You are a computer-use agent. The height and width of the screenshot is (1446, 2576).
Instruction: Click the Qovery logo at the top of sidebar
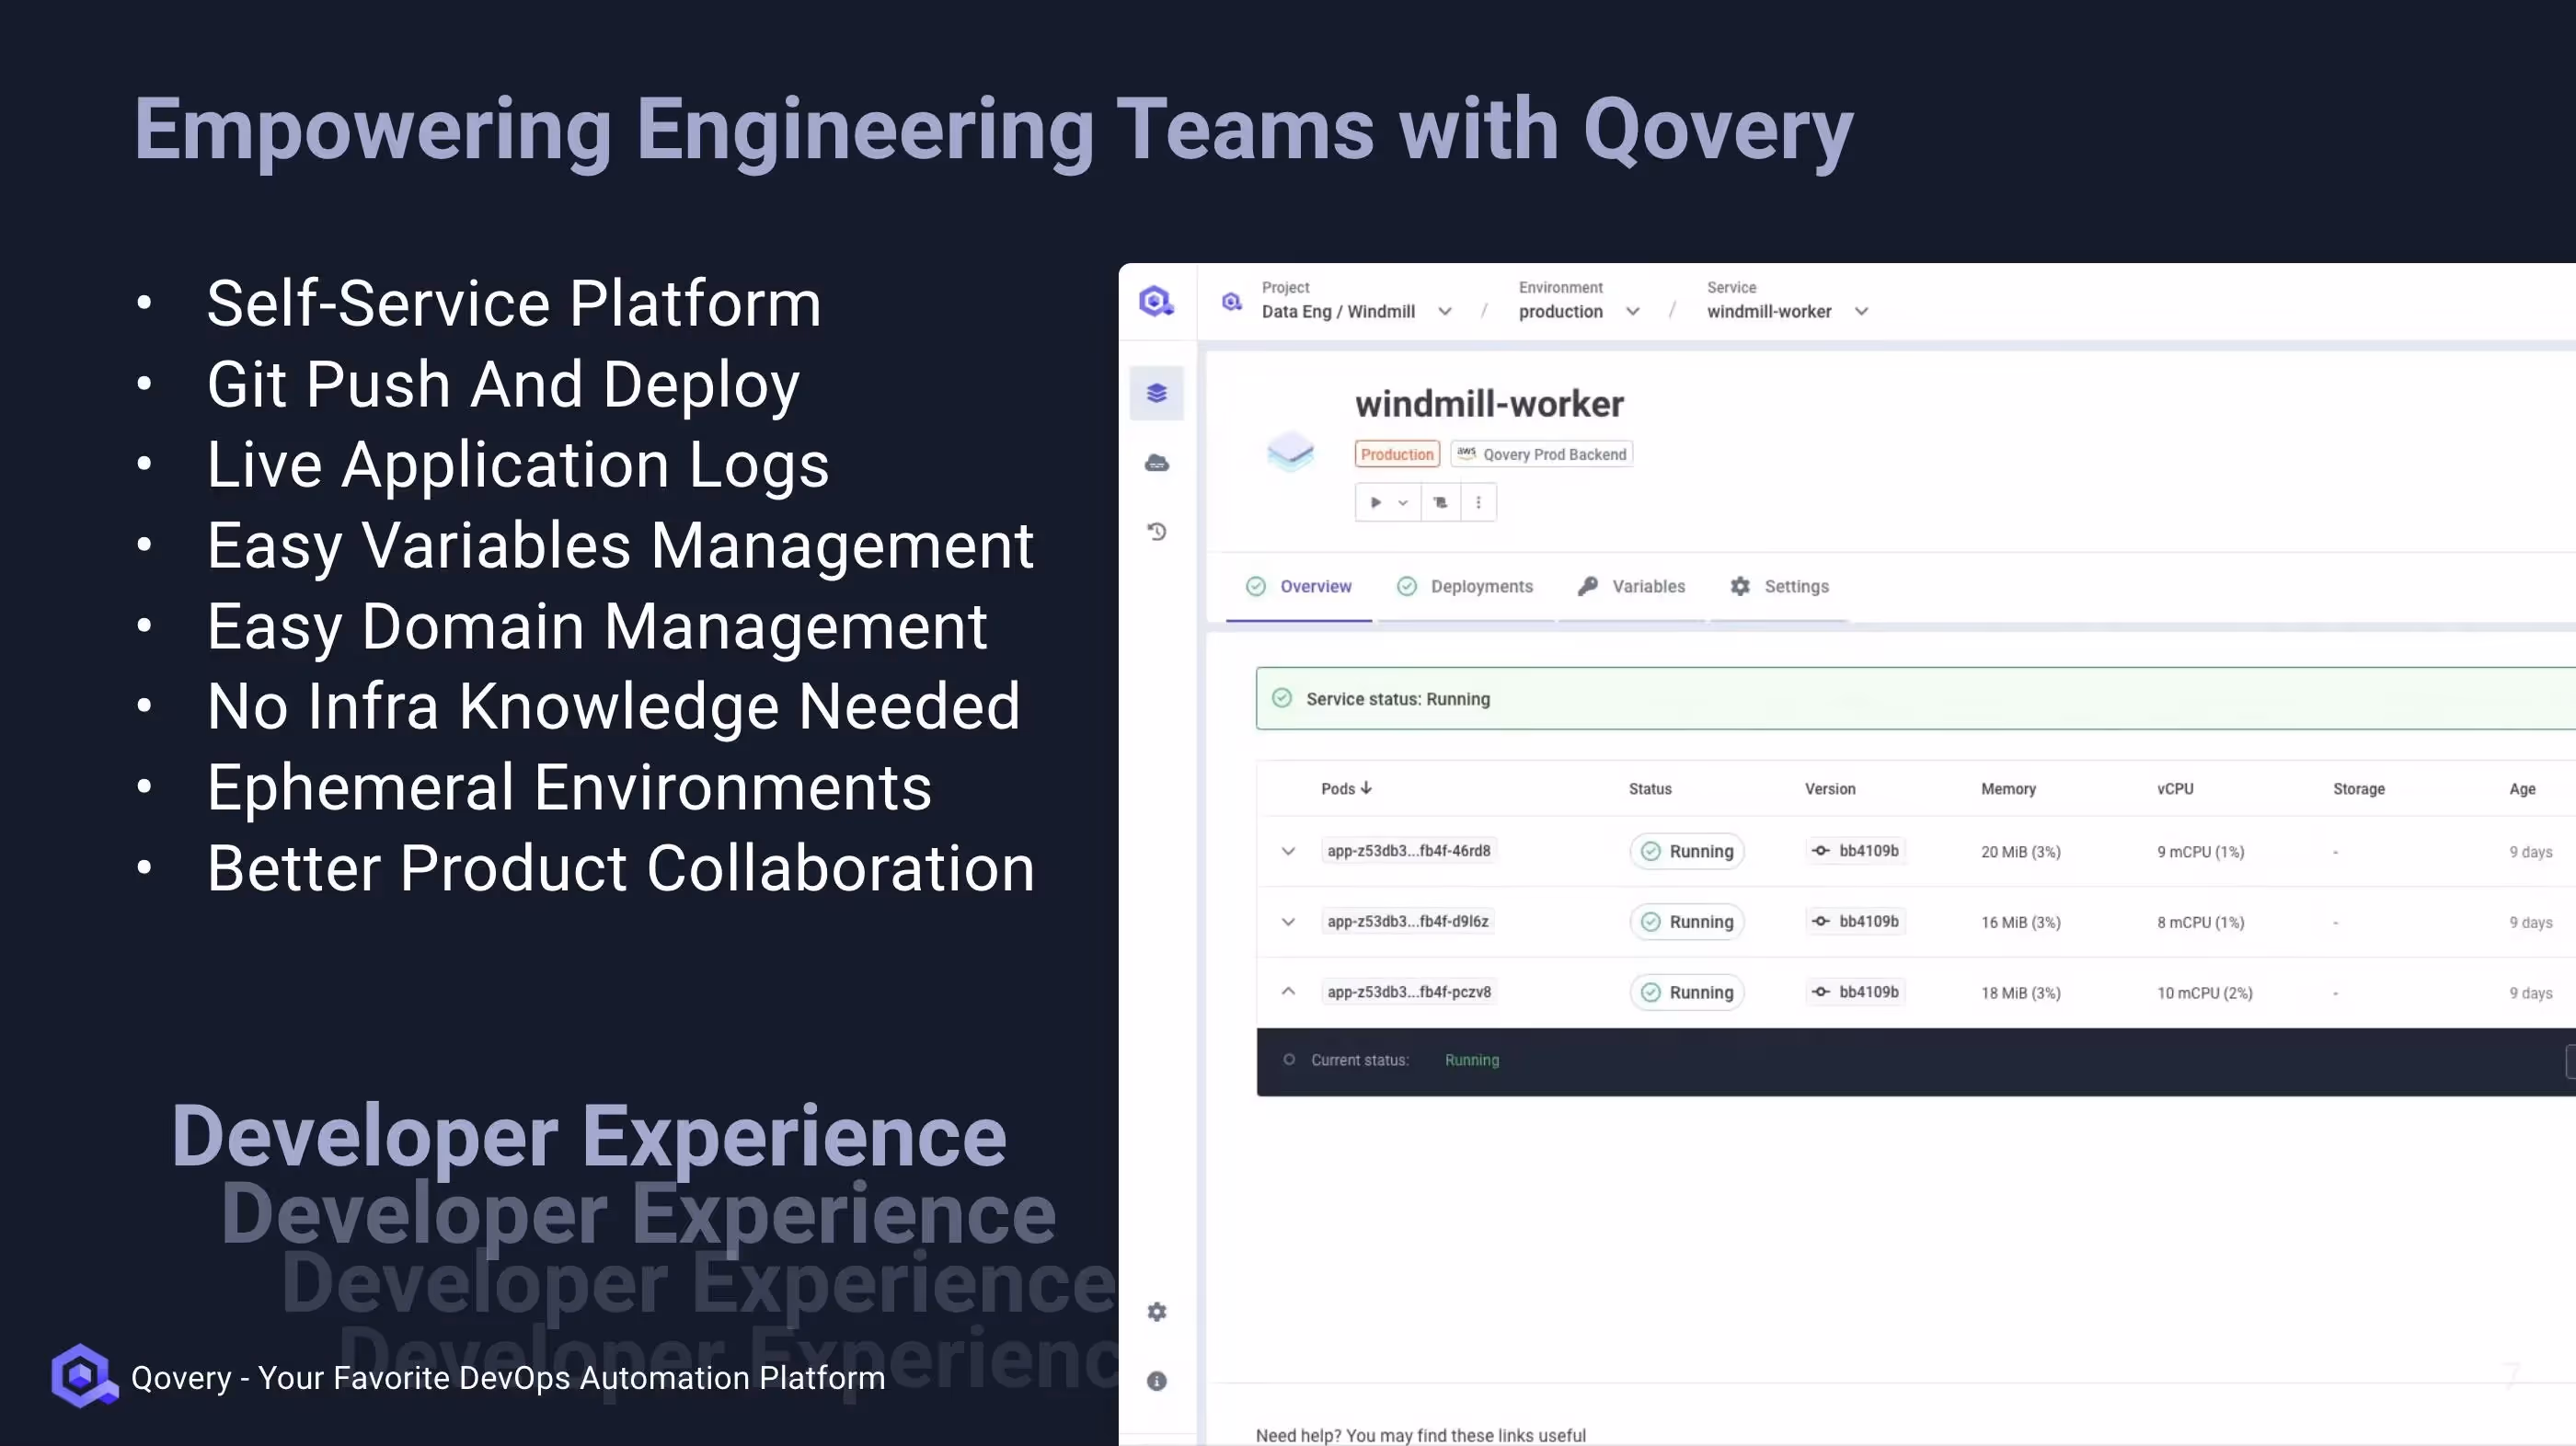[1156, 300]
